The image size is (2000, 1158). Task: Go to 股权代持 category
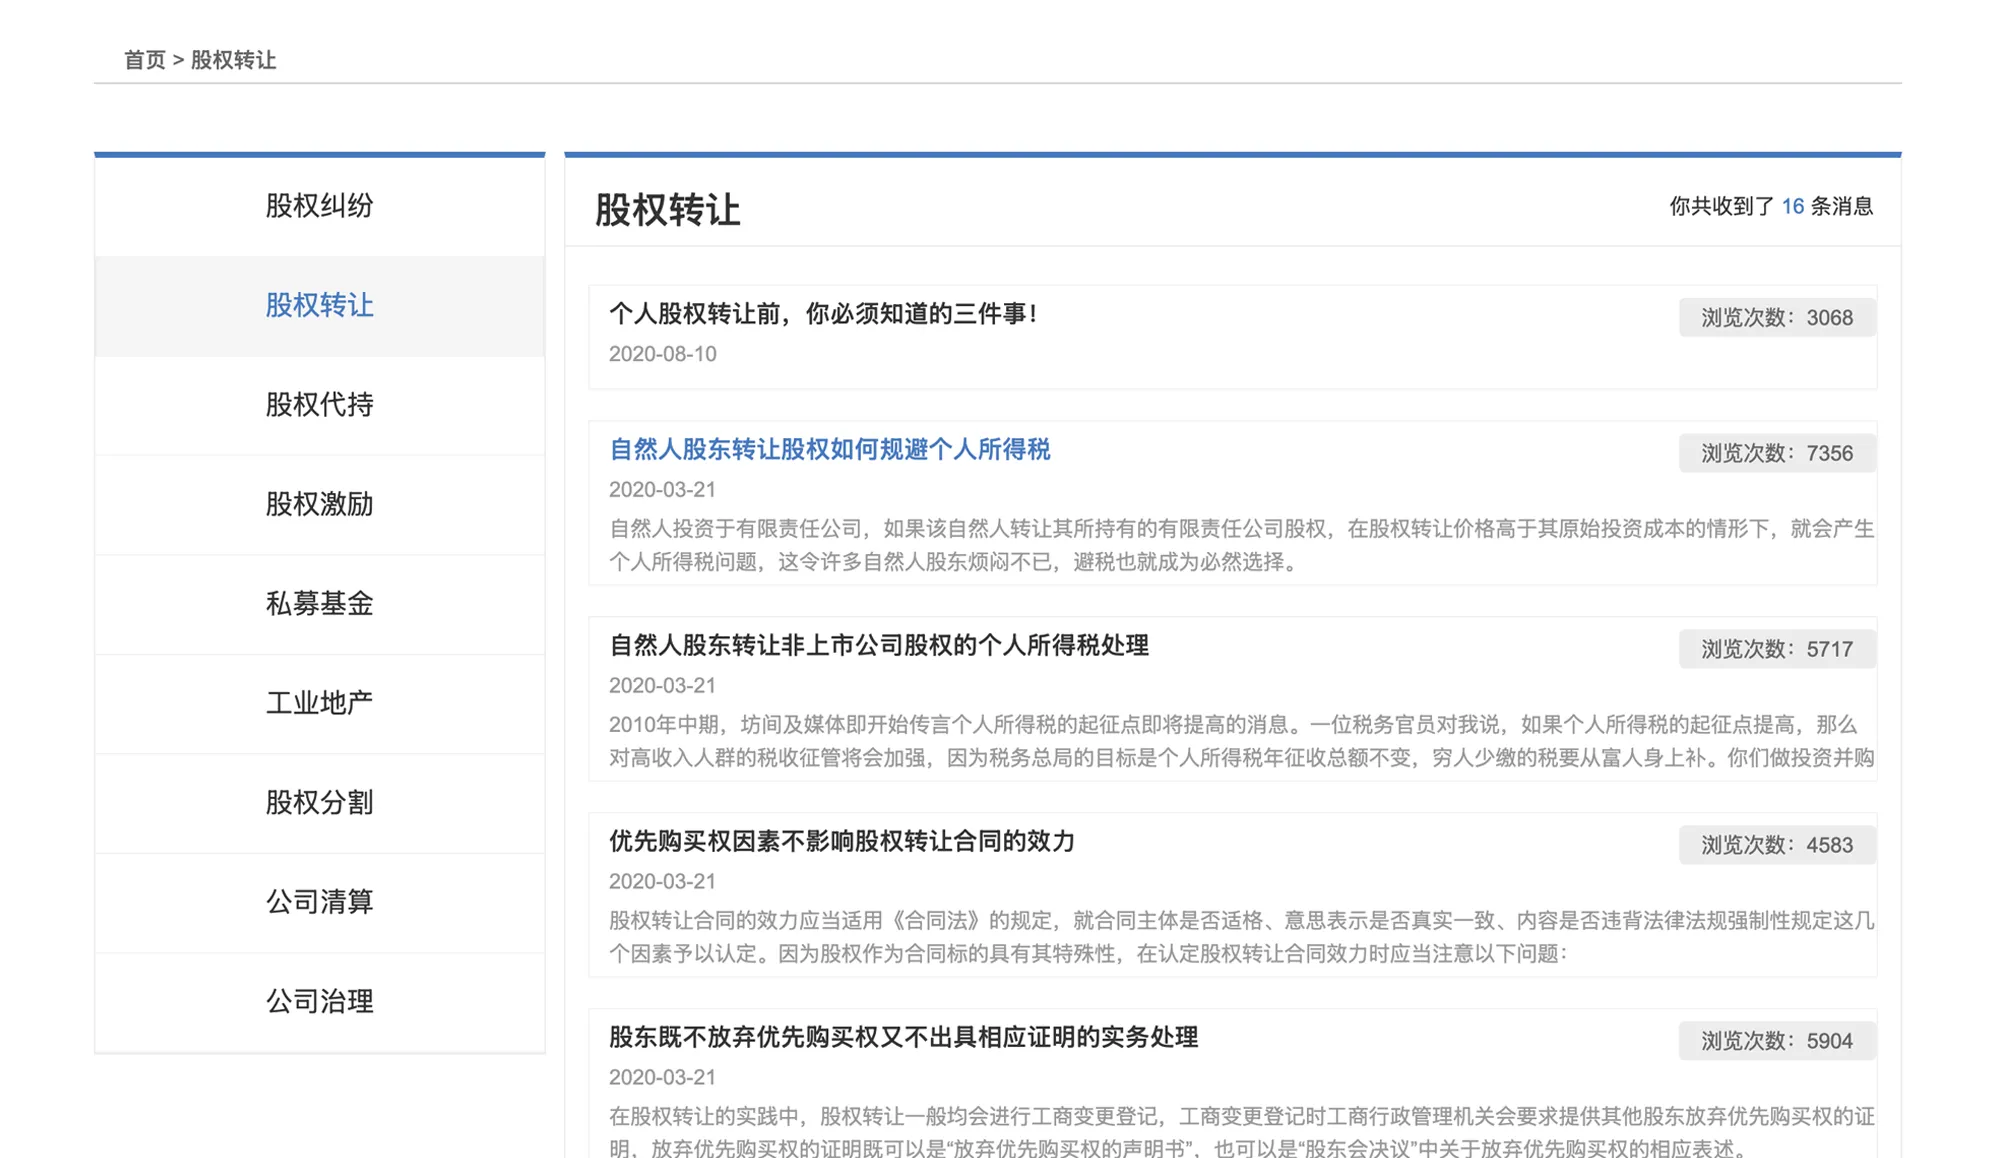[x=319, y=404]
